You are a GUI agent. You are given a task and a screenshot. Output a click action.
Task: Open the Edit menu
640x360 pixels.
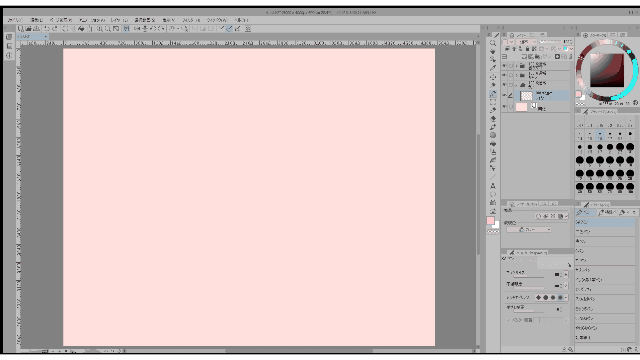point(37,20)
